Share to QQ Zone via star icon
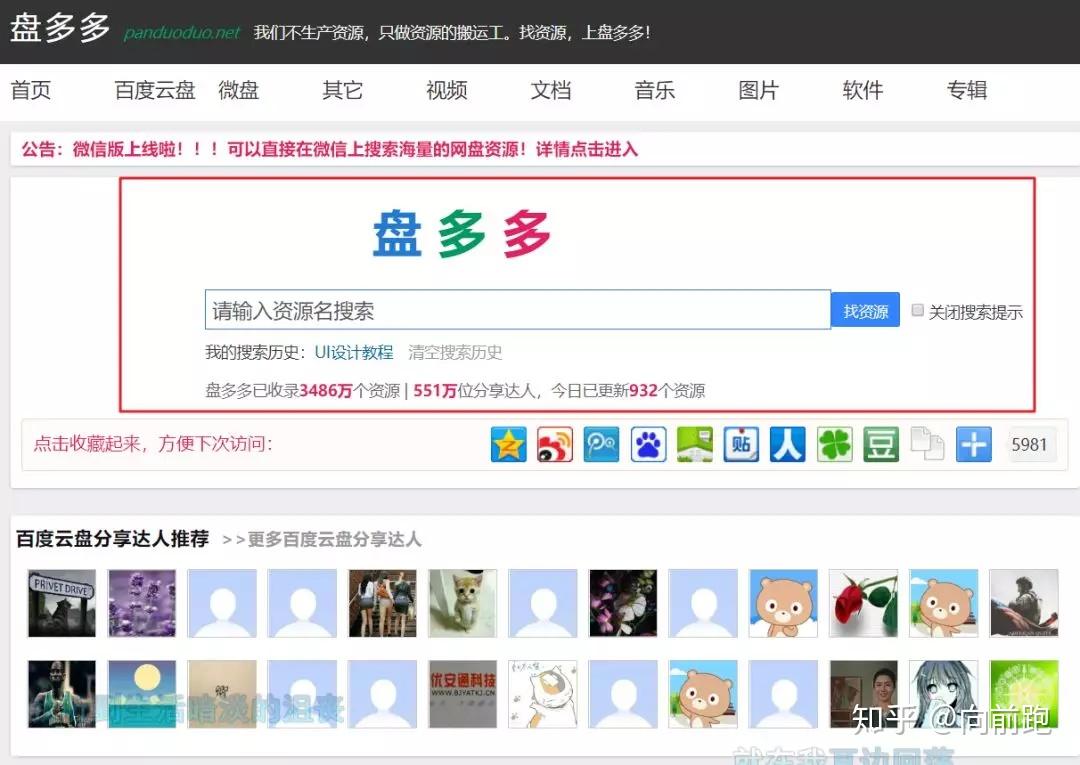This screenshot has width=1080, height=765. pos(508,444)
